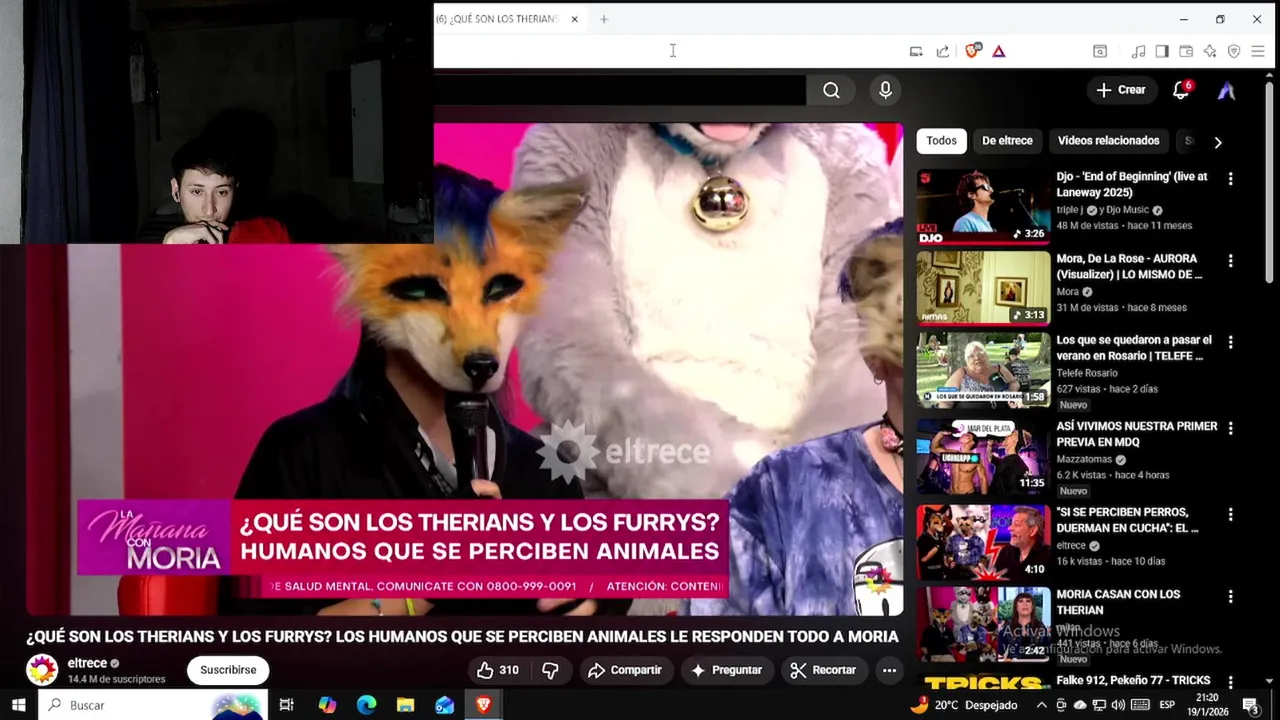Open Mora AURORA Visualizer thumbnail

(x=984, y=288)
